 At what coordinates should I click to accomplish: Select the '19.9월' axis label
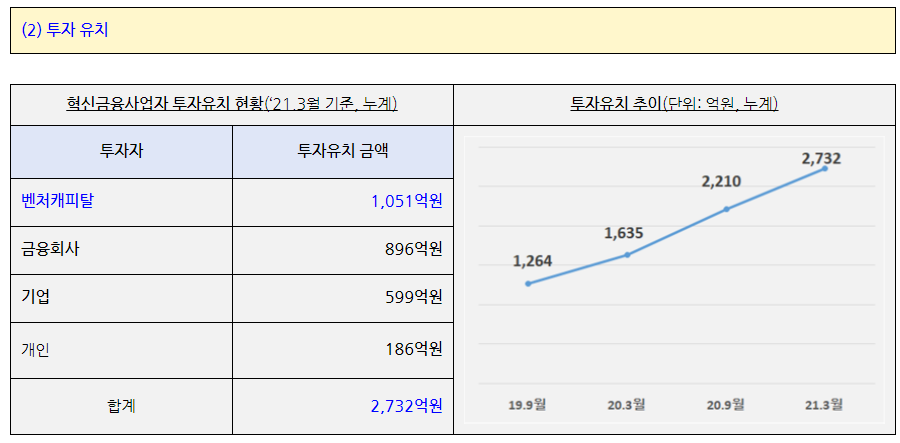coord(527,405)
